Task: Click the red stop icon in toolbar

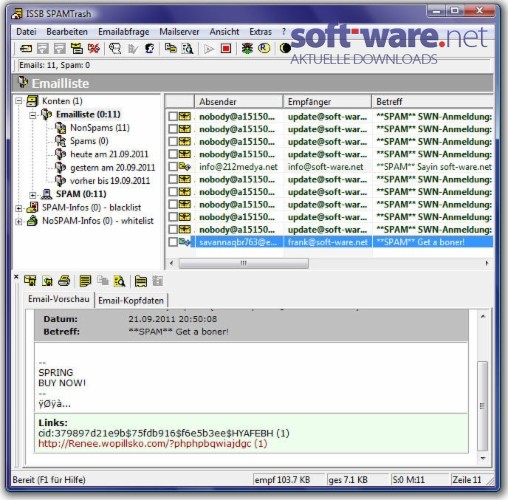Action: click(226, 49)
